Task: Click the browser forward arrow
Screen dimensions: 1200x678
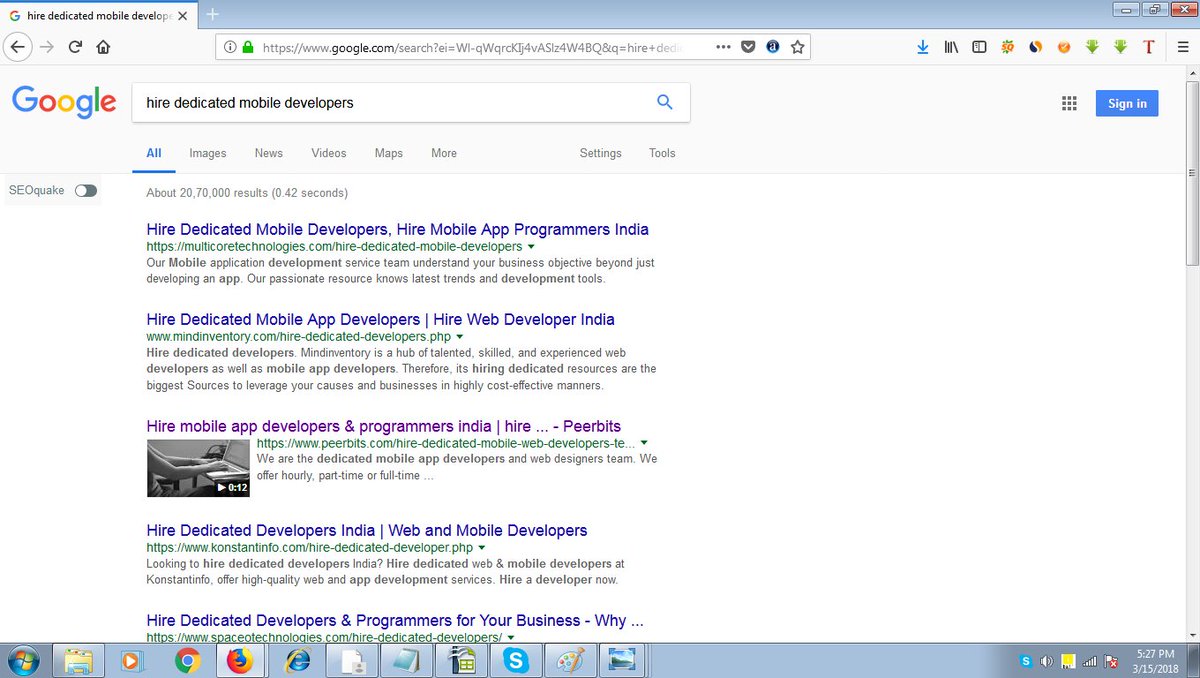Action: click(x=47, y=47)
